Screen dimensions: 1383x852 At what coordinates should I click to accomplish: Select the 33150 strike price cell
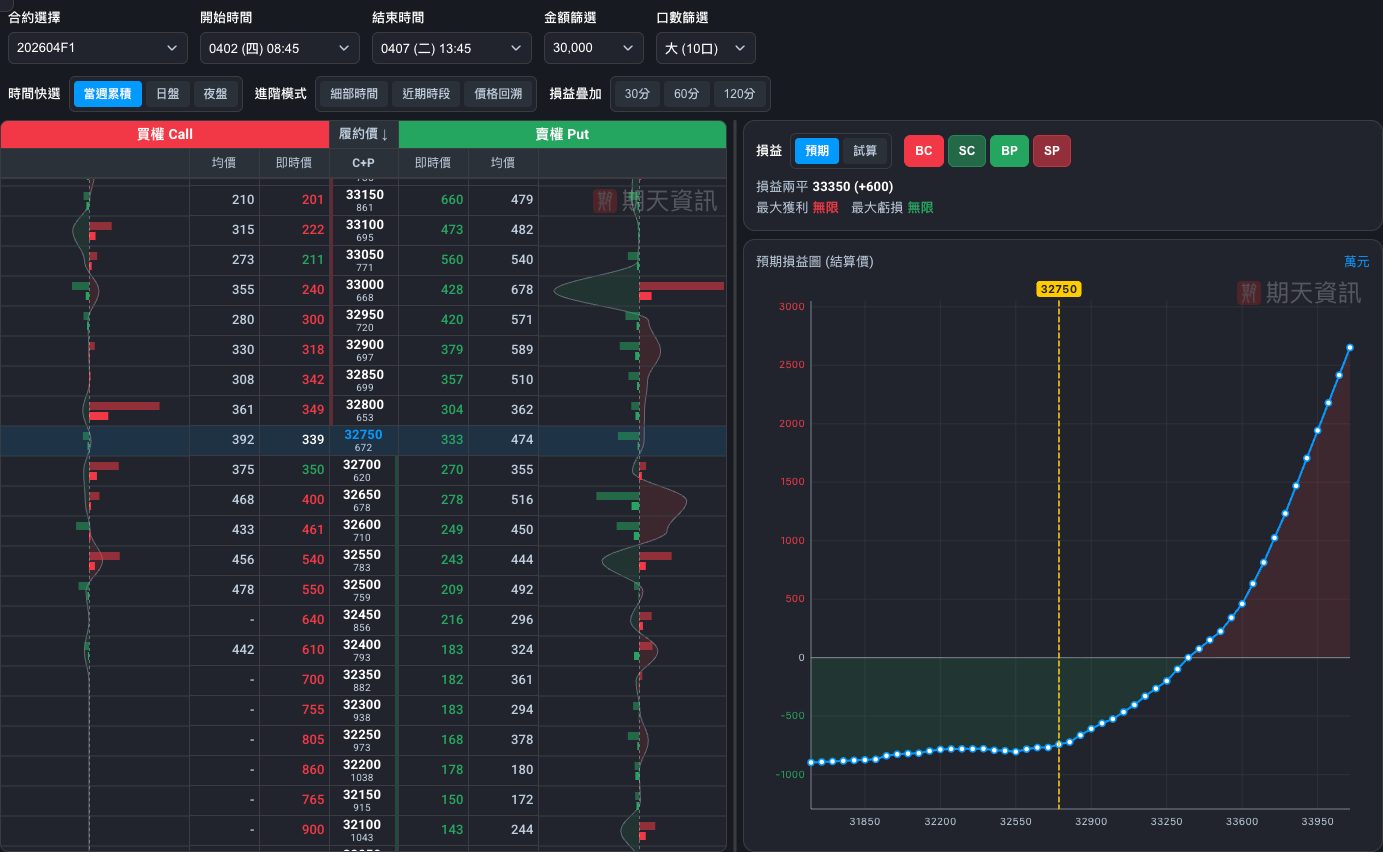(x=364, y=200)
